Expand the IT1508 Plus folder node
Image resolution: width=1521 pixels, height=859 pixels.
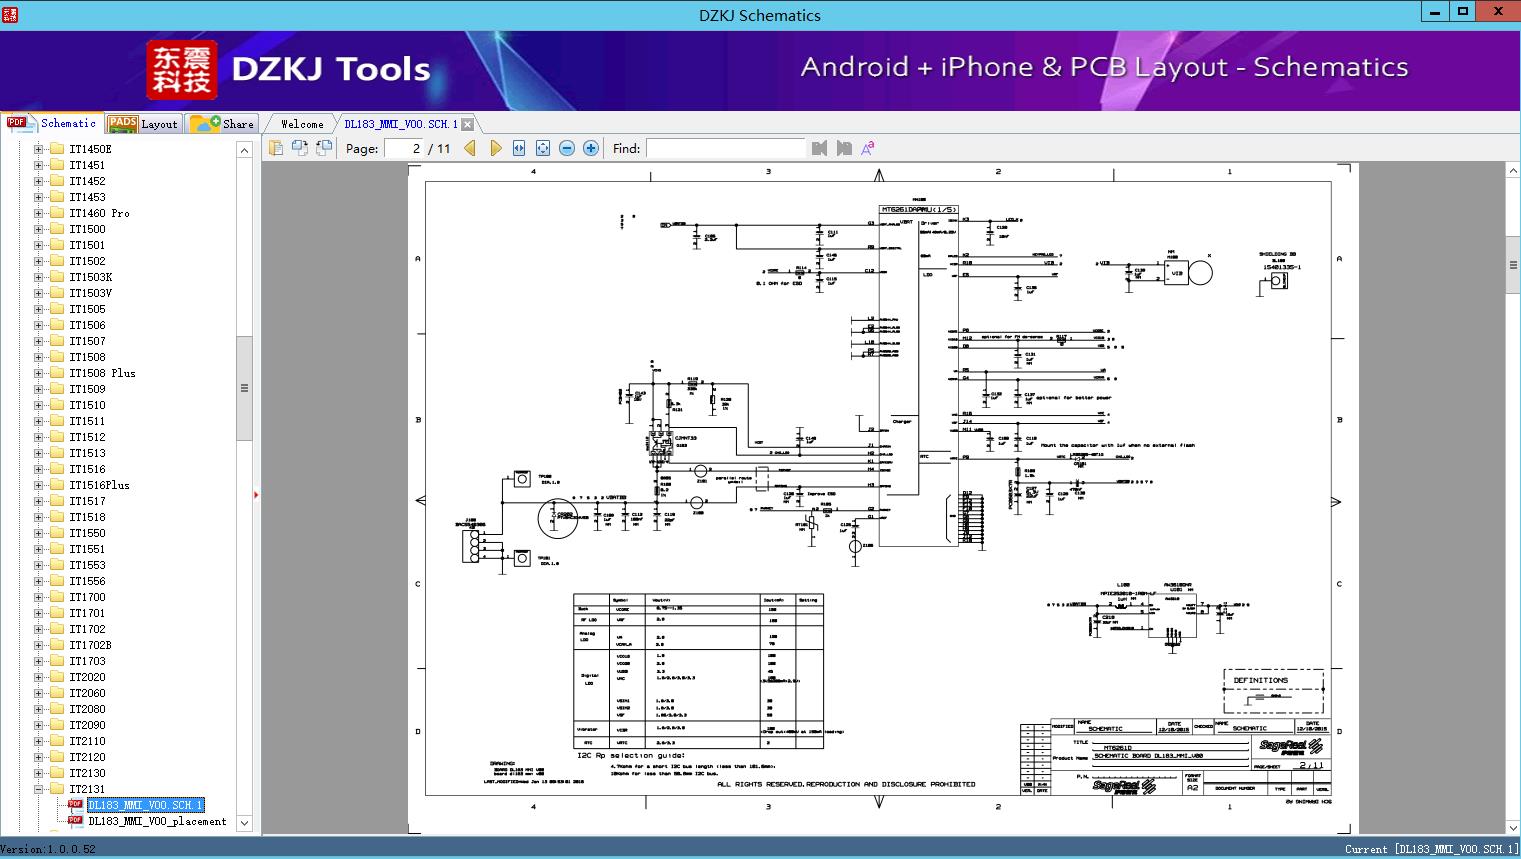pyautogui.click(x=39, y=373)
